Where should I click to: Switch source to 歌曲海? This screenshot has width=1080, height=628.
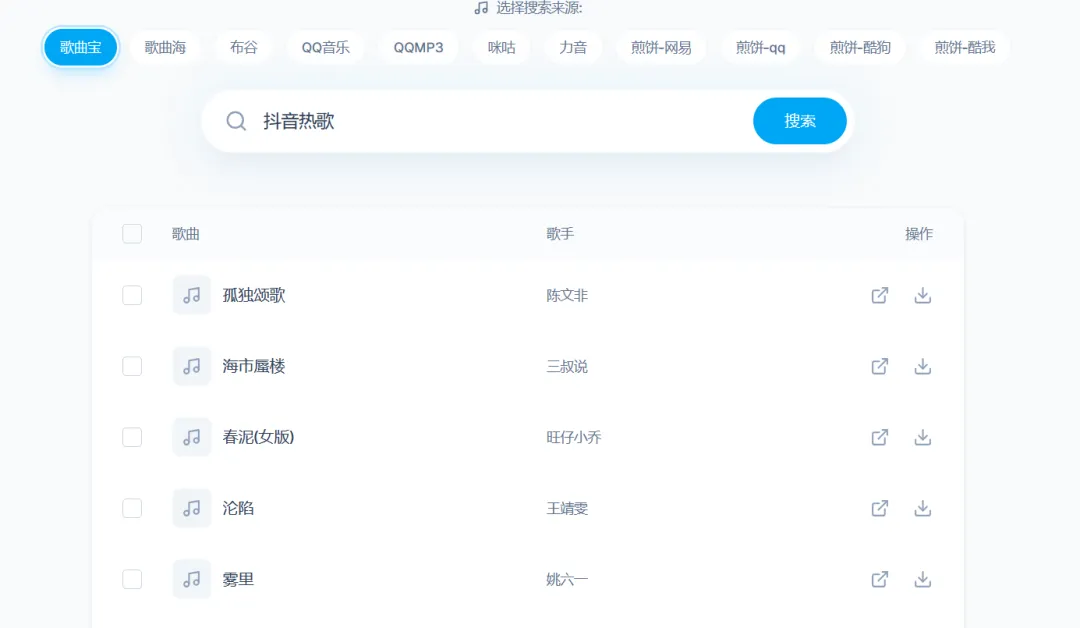click(x=165, y=48)
